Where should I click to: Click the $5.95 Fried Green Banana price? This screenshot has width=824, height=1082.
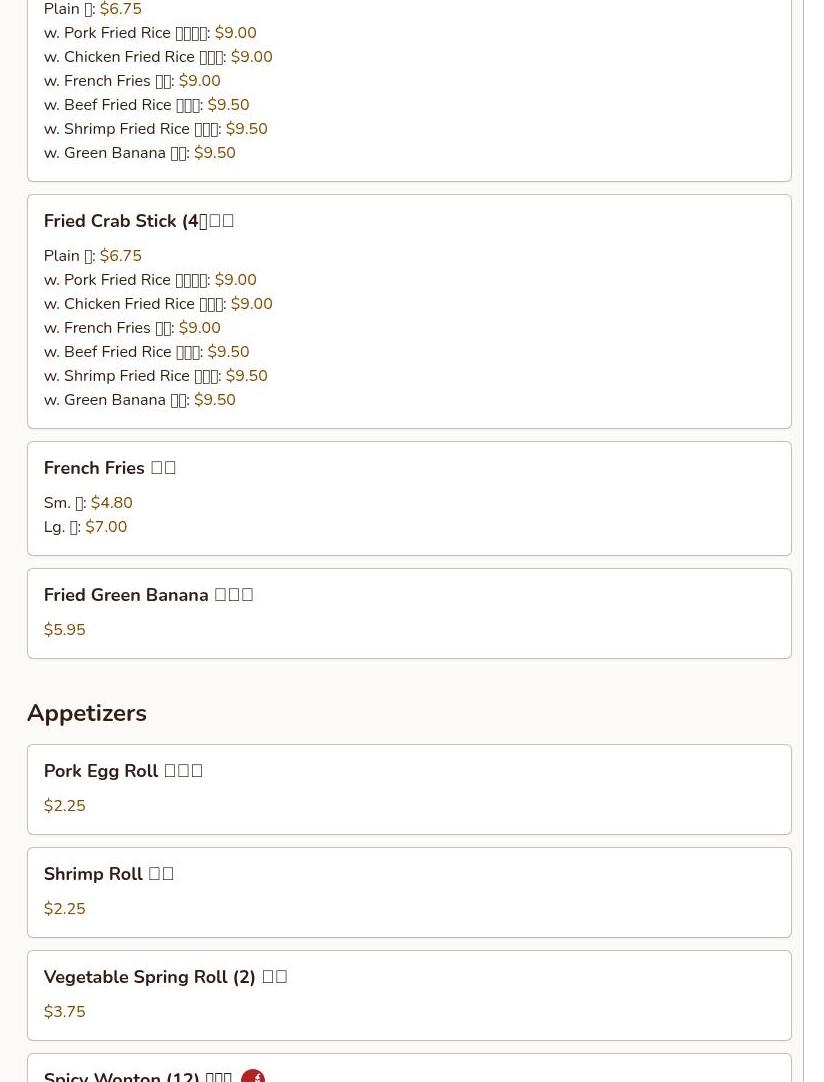(x=65, y=630)
